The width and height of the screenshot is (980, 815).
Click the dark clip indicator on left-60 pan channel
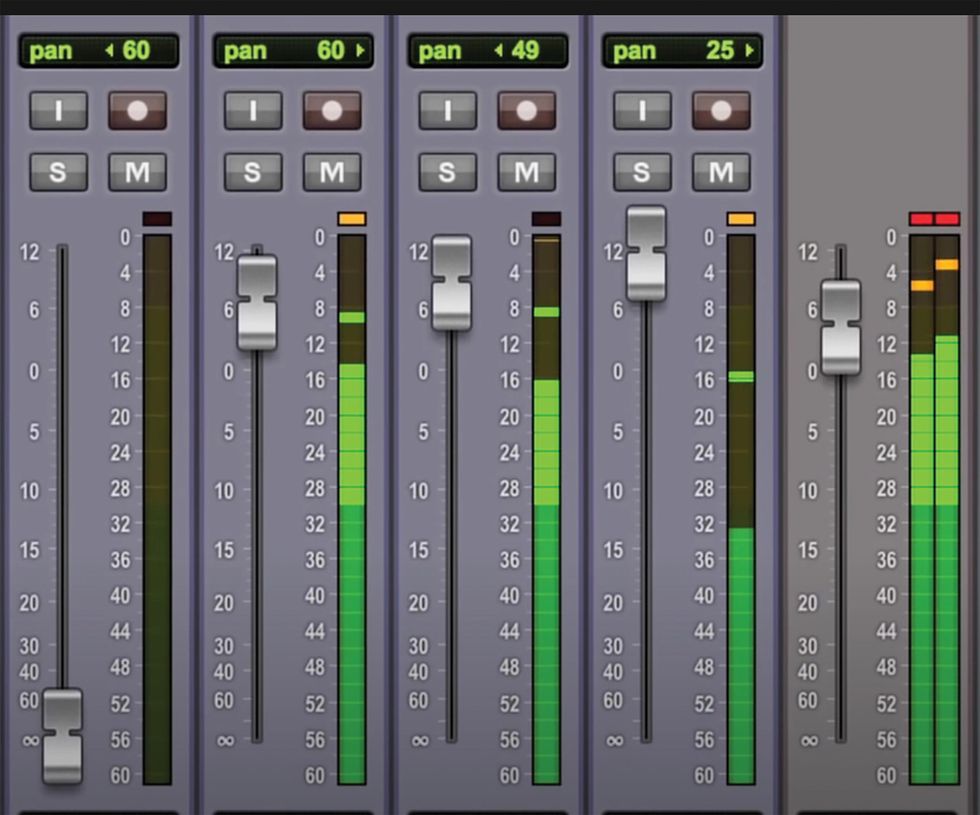[x=157, y=219]
